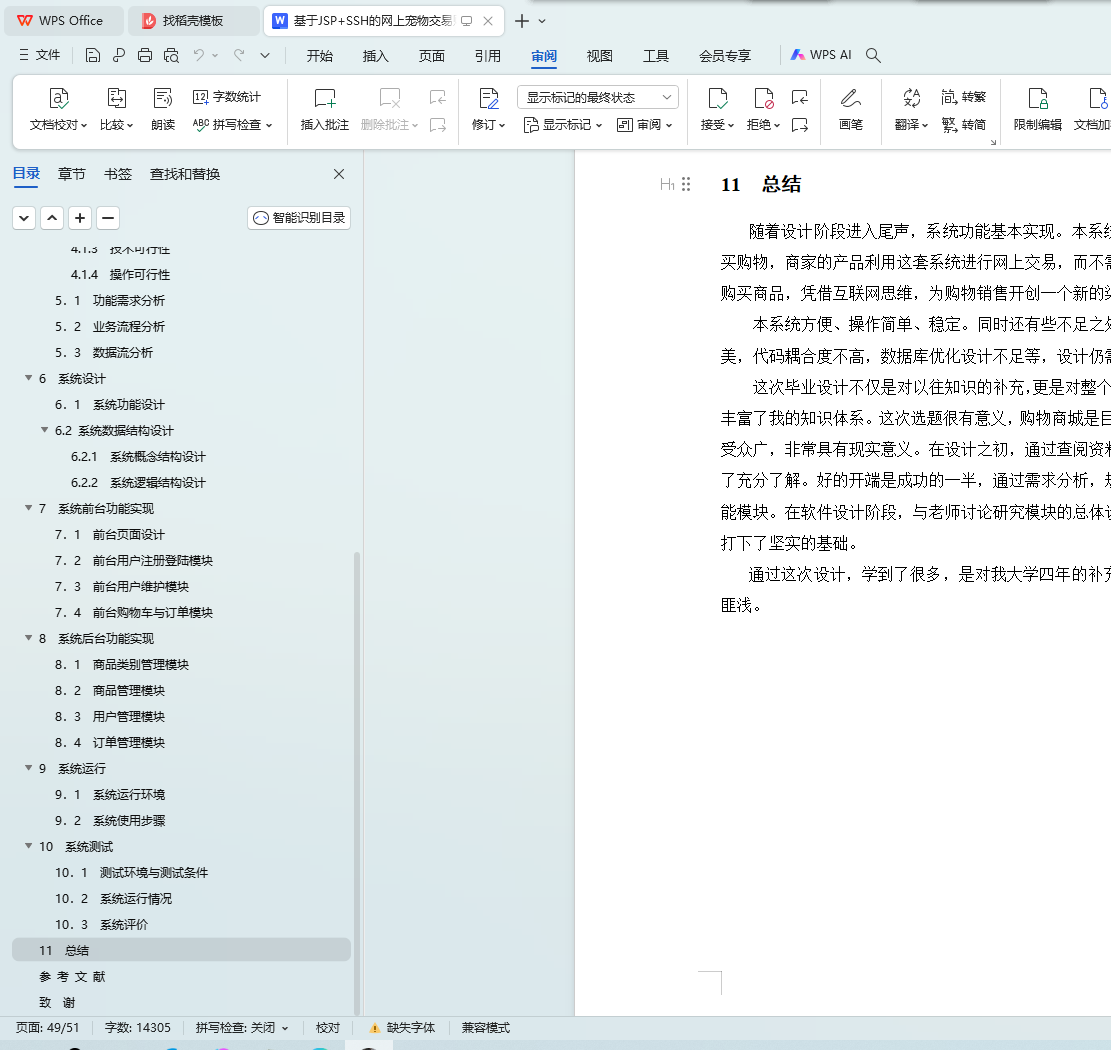This screenshot has height=1050, width=1111.
Task: Open quick access toolbar customize arrow
Action: [x=265, y=55]
